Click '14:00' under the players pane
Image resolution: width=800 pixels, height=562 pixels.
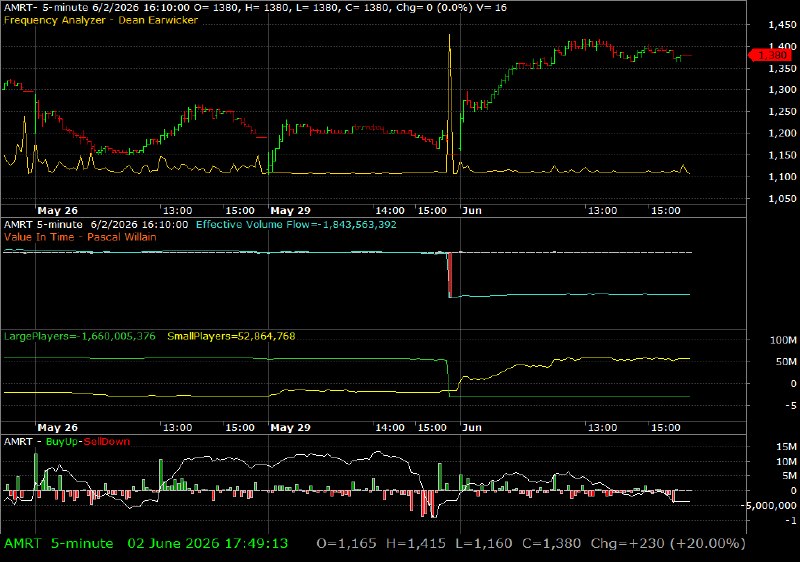(x=390, y=427)
